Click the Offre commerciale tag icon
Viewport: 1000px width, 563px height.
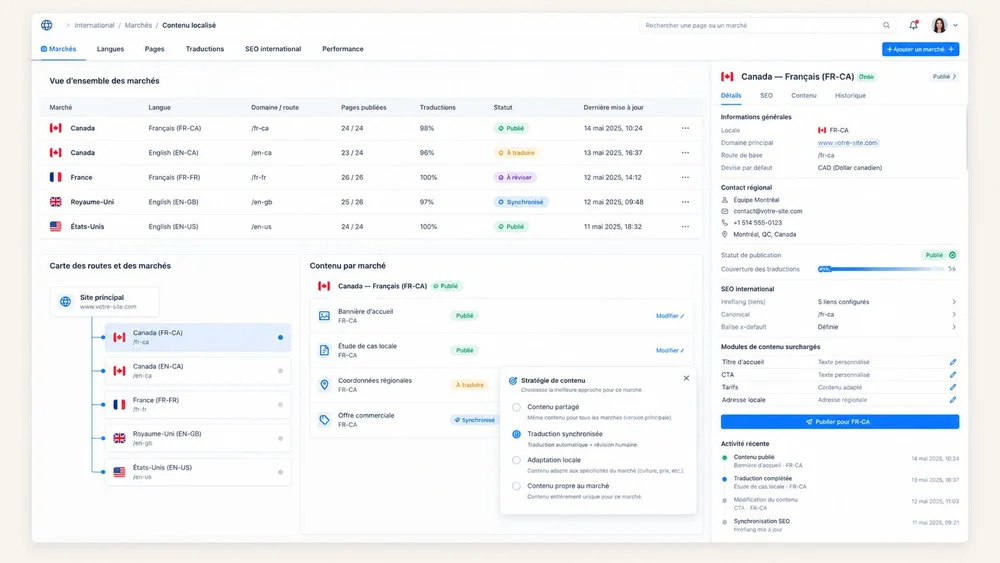(324, 420)
